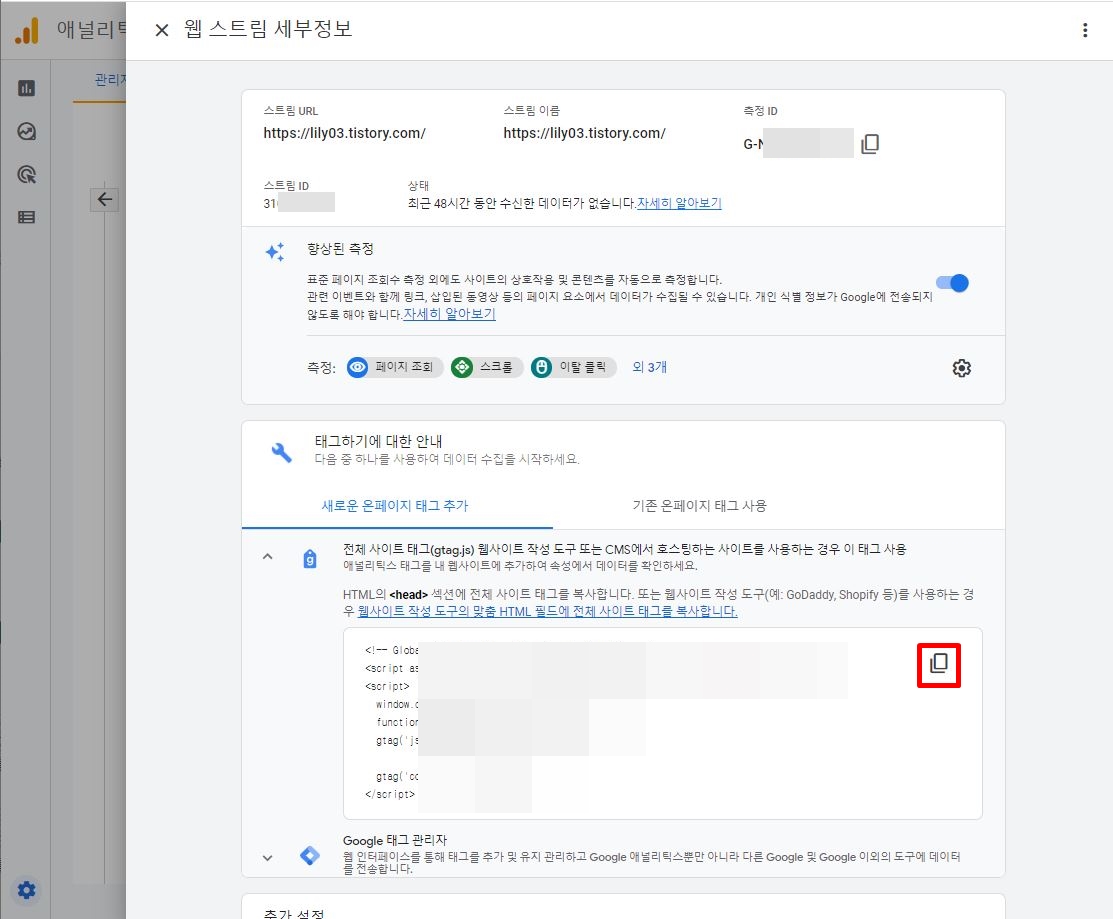Image resolution: width=1113 pixels, height=919 pixels.
Task: Click the Google 태그 관리자 title text
Action: coord(395,840)
